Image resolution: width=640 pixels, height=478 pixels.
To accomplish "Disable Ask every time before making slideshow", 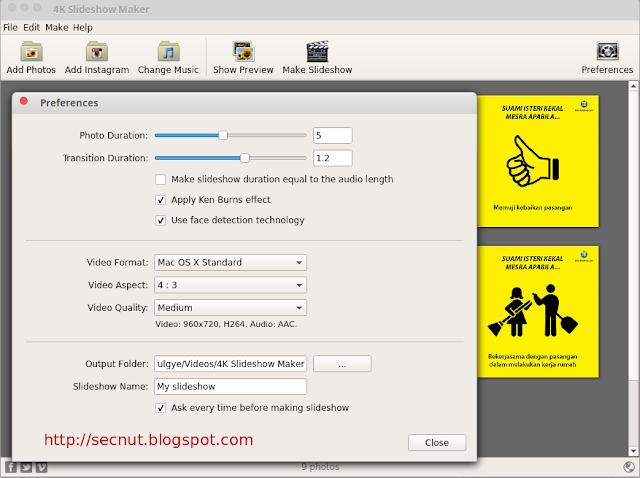I will point(160,408).
